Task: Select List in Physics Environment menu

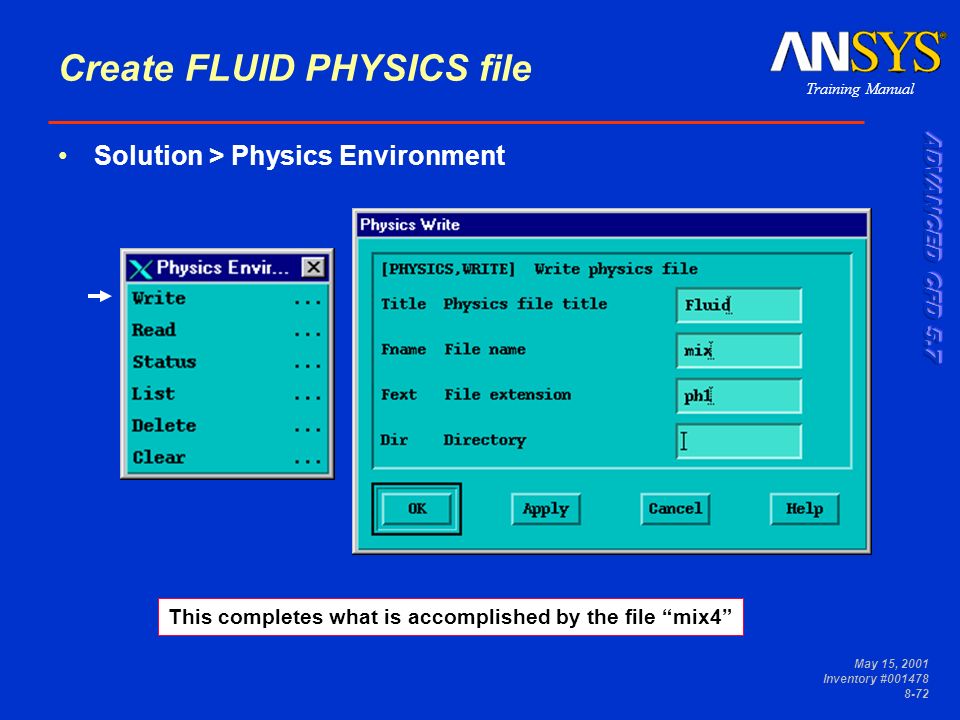Action: 227,394
